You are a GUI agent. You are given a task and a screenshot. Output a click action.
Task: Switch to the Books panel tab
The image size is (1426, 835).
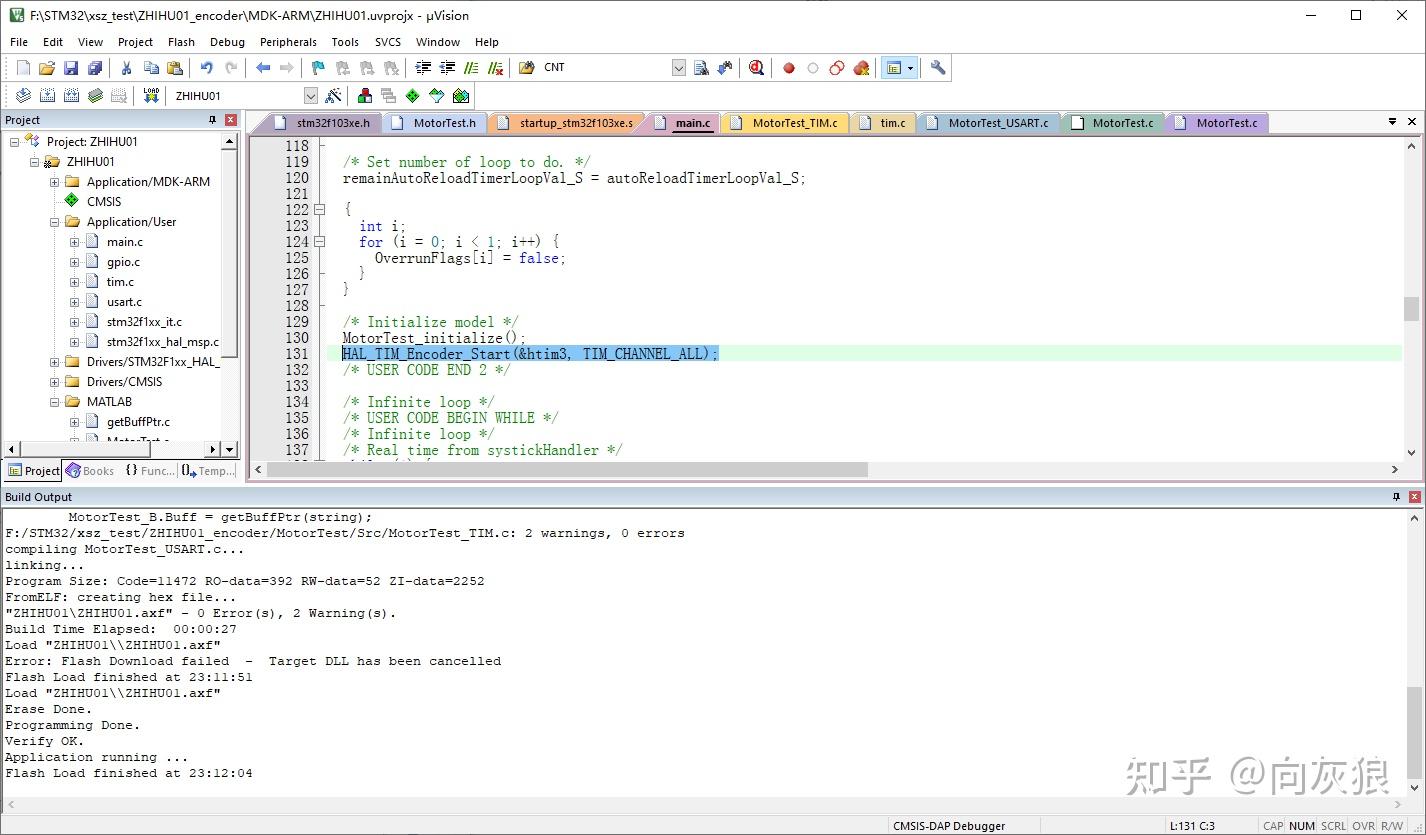pos(90,471)
